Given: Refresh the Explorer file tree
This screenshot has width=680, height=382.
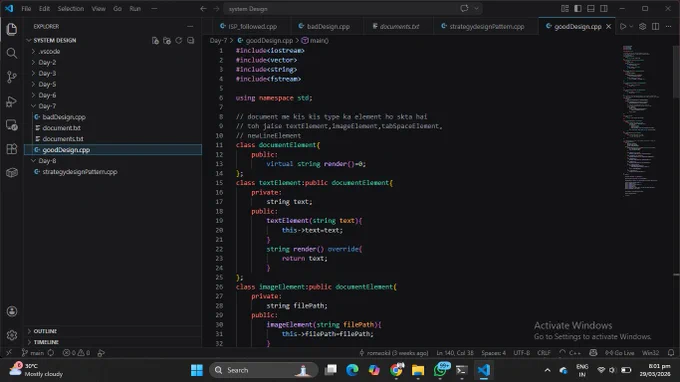Looking at the screenshot, I should (x=179, y=40).
